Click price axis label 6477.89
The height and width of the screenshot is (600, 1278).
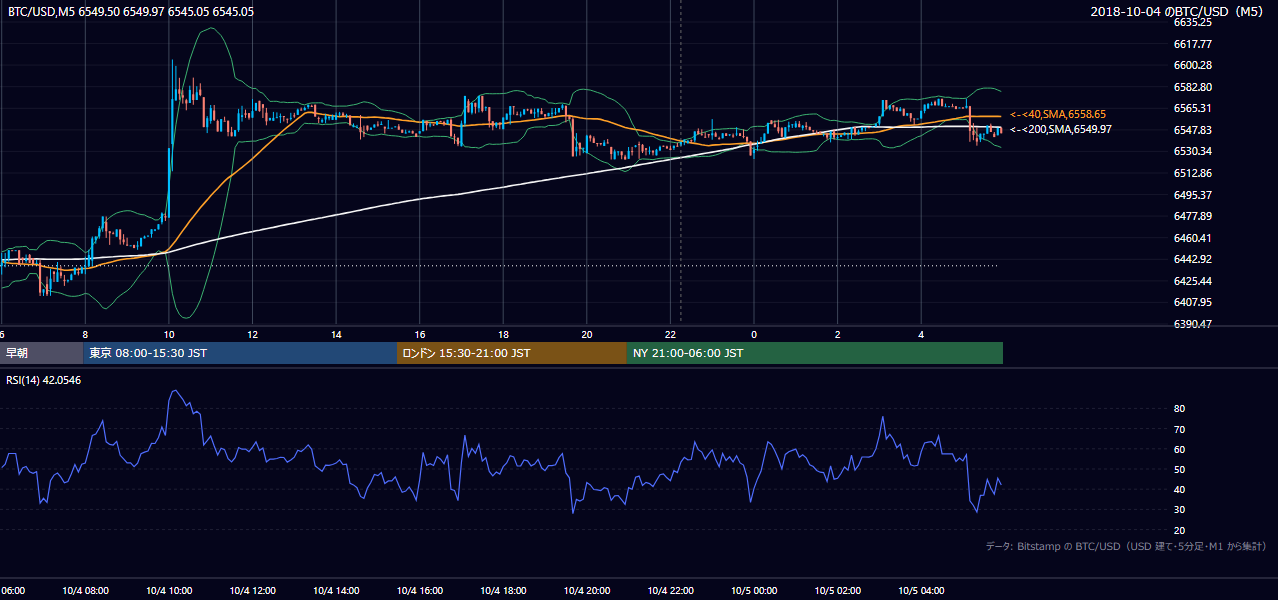point(1193,216)
